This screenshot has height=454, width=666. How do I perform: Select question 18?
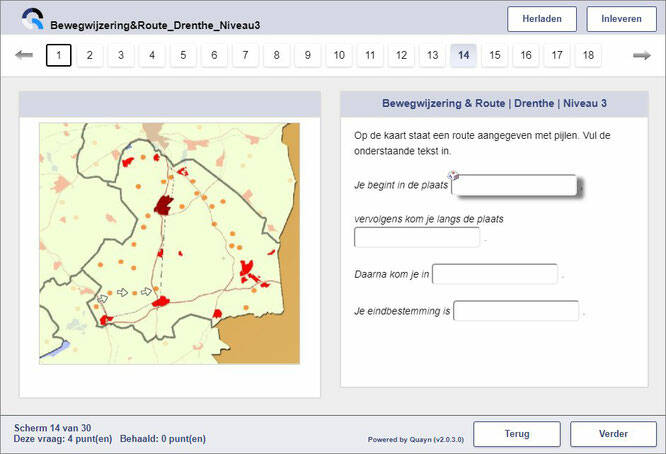588,55
